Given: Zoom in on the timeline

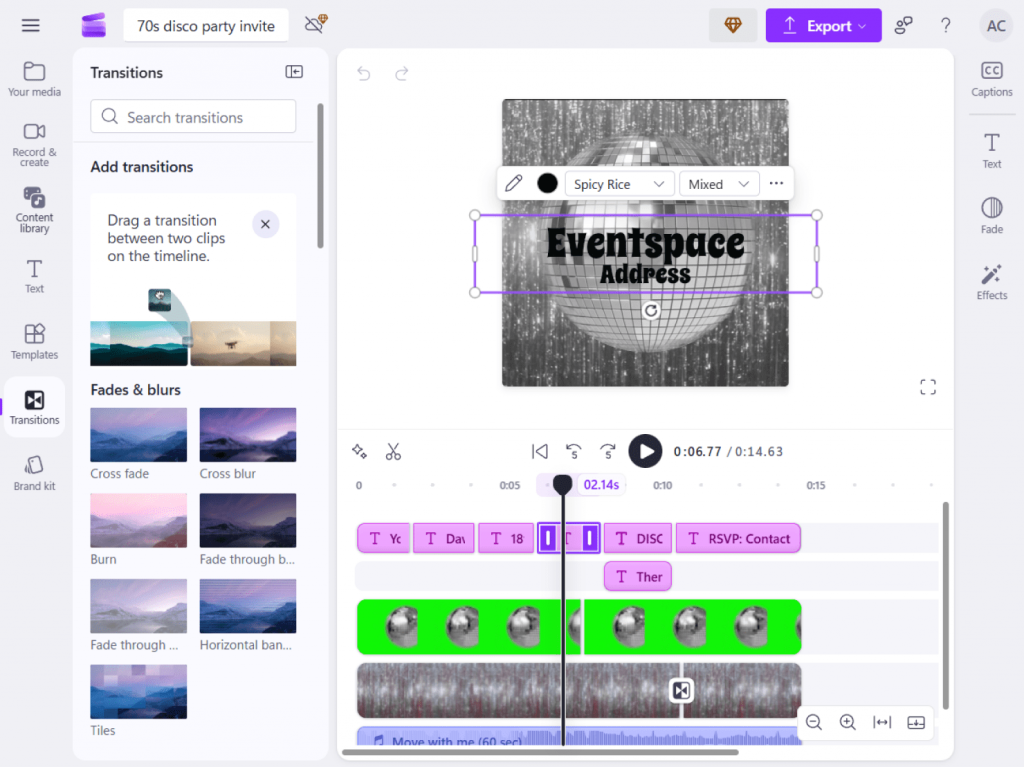Looking at the screenshot, I should pyautogui.click(x=848, y=722).
